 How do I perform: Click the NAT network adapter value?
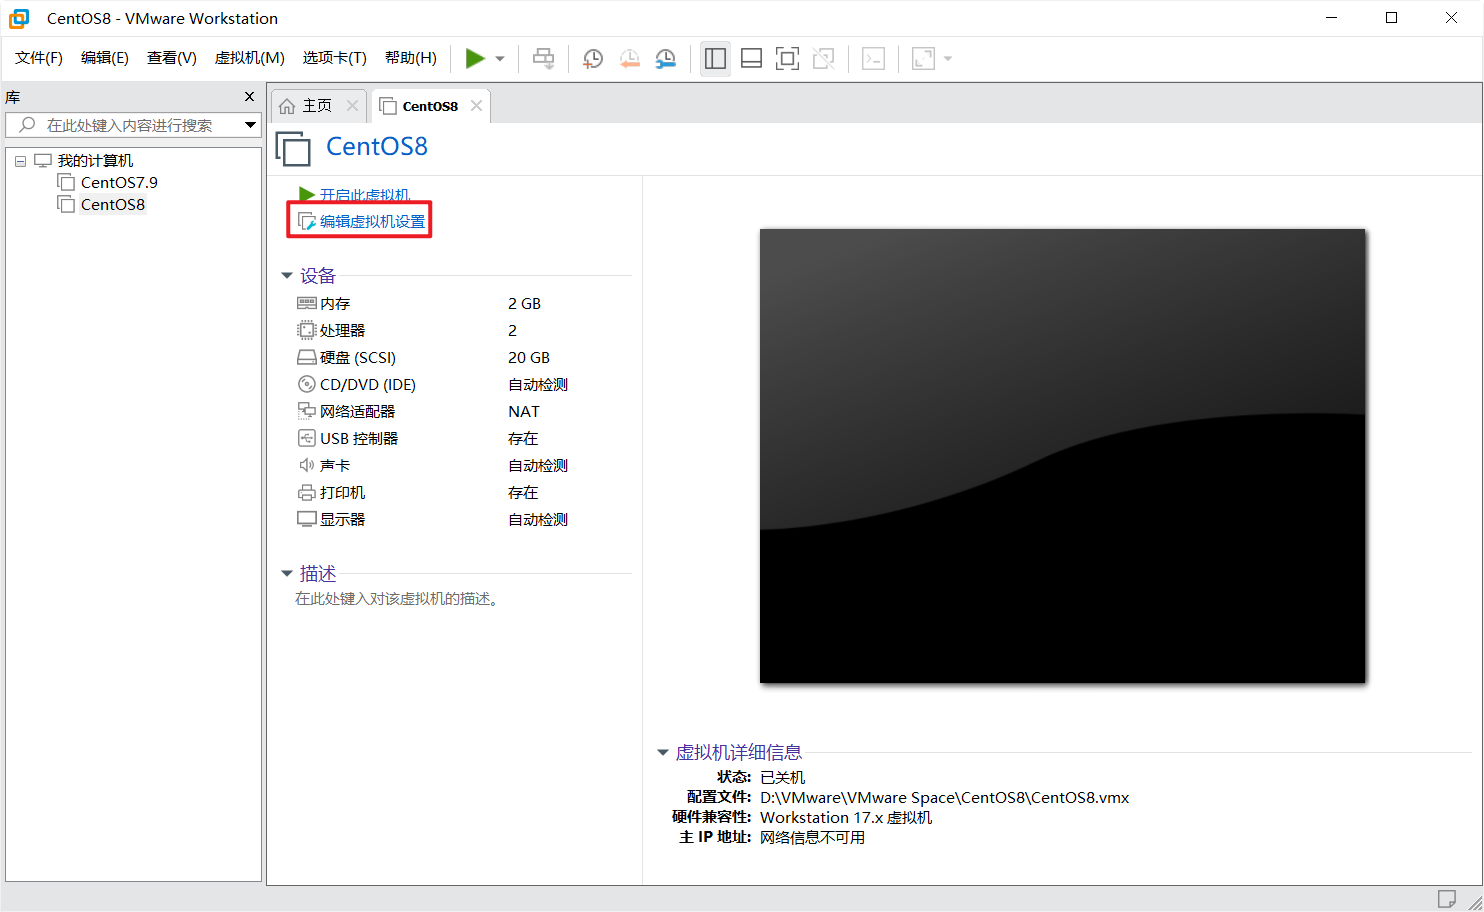point(523,412)
